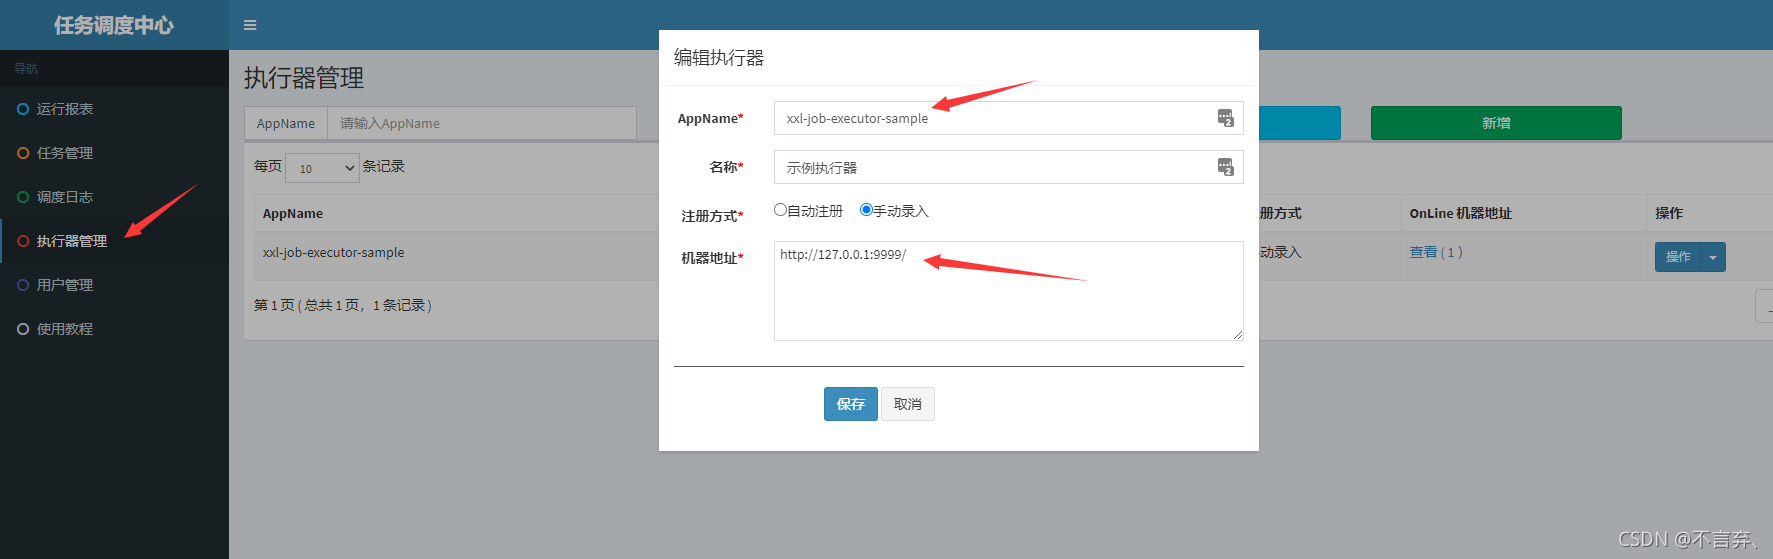Select the 自动注册 radio button
This screenshot has width=1773, height=559.
point(780,210)
